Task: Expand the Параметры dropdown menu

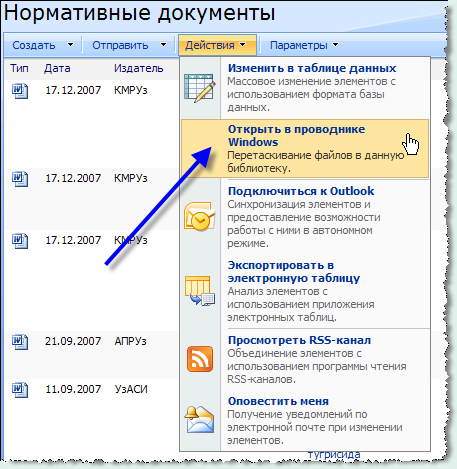Action: pyautogui.click(x=304, y=45)
